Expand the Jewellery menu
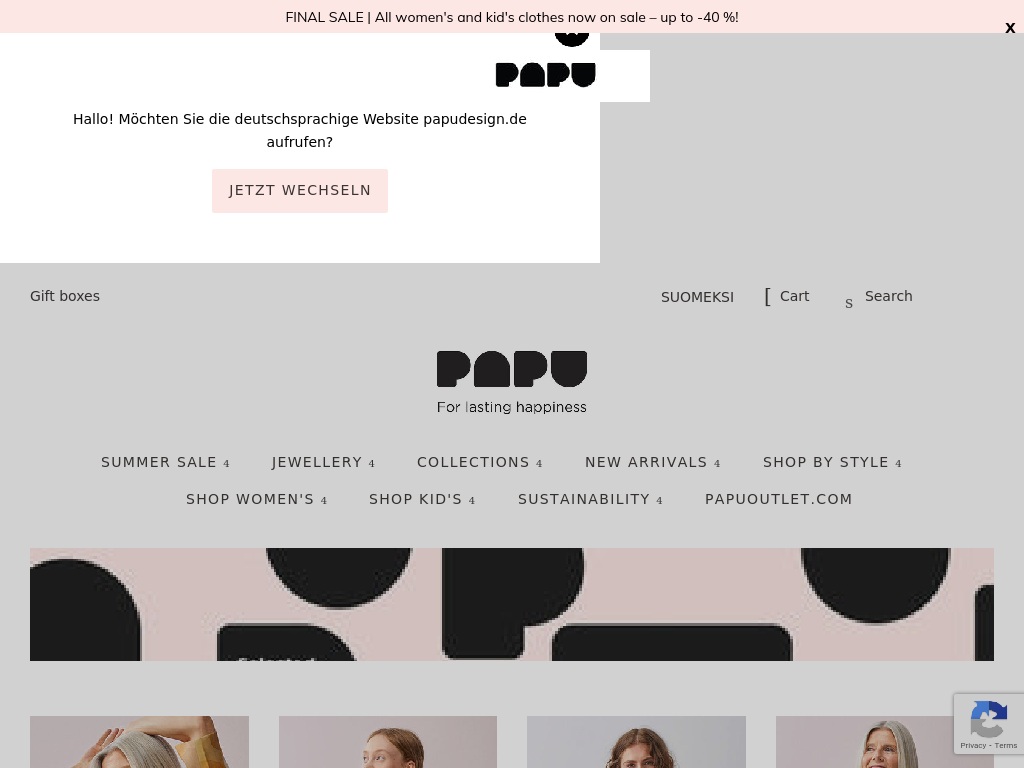 (x=323, y=462)
